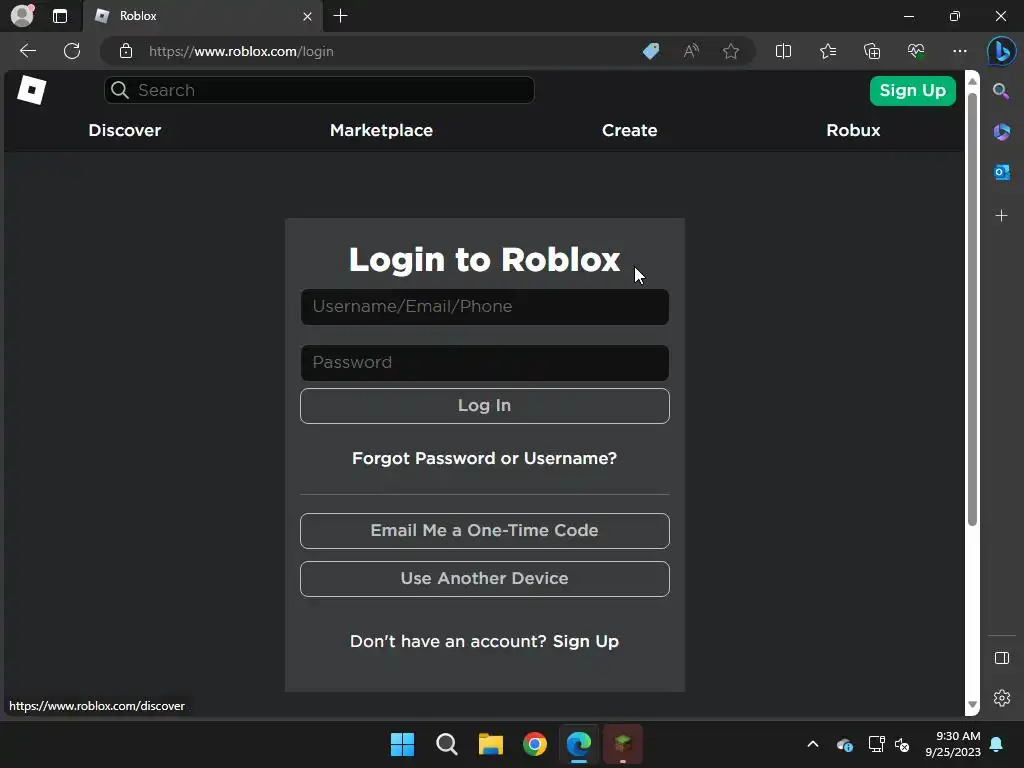The height and width of the screenshot is (768, 1024).
Task: Show hidden system tray icons
Action: click(x=812, y=744)
